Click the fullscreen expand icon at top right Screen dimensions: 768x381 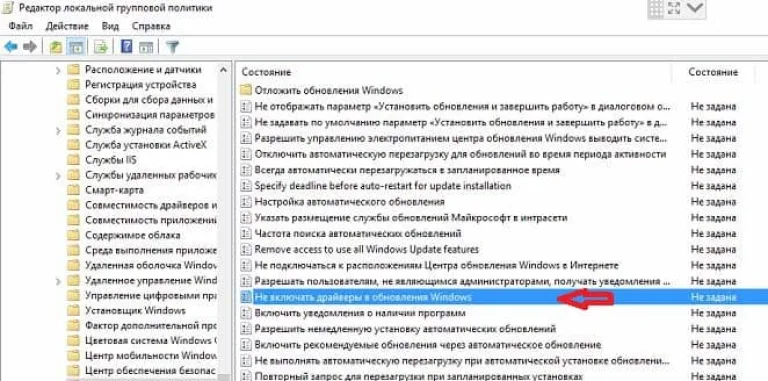pyautogui.click(x=674, y=9)
